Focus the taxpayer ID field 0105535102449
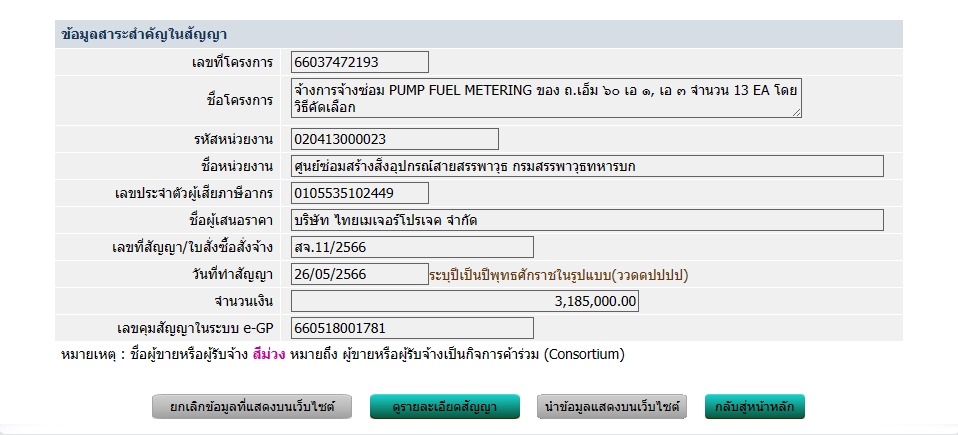958x435 pixels. coord(360,193)
